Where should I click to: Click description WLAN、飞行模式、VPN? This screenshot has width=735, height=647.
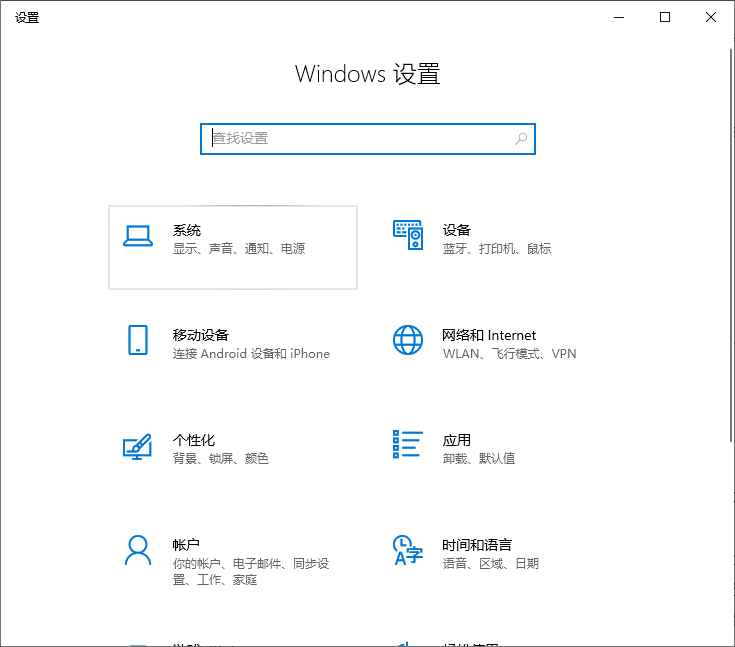pos(510,354)
